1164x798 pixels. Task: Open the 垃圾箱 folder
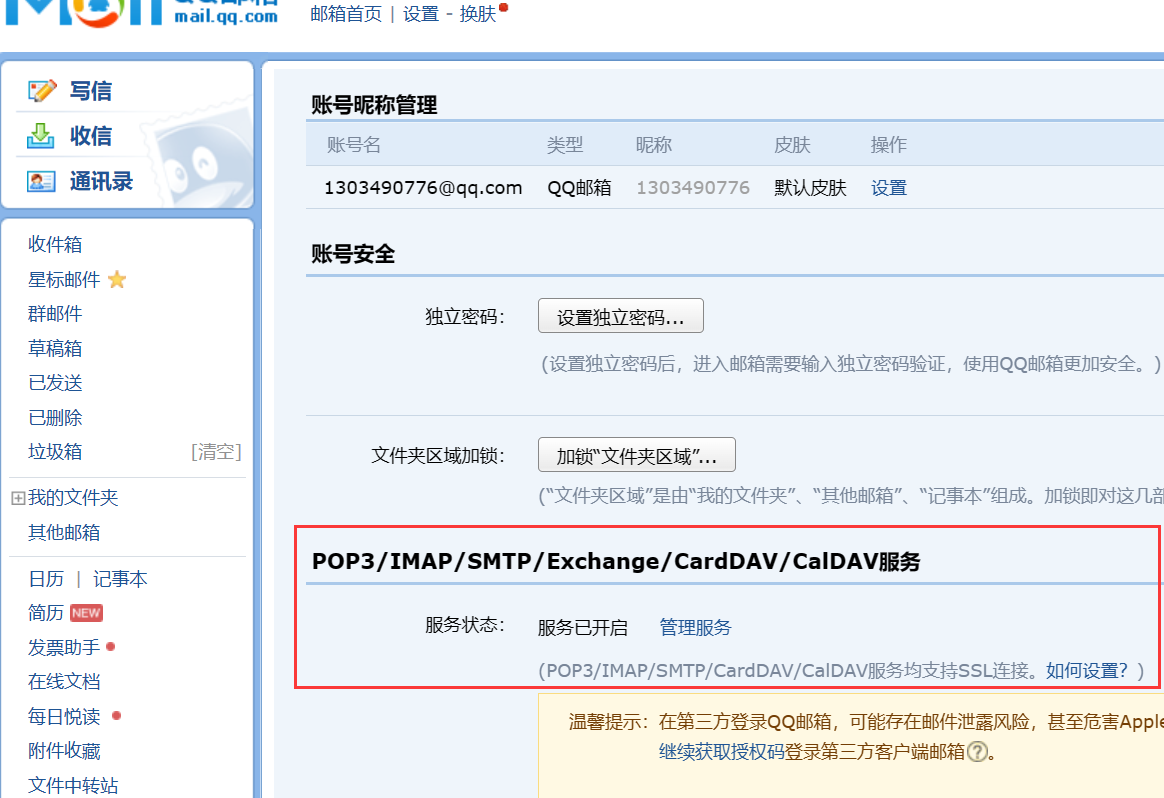(x=55, y=451)
